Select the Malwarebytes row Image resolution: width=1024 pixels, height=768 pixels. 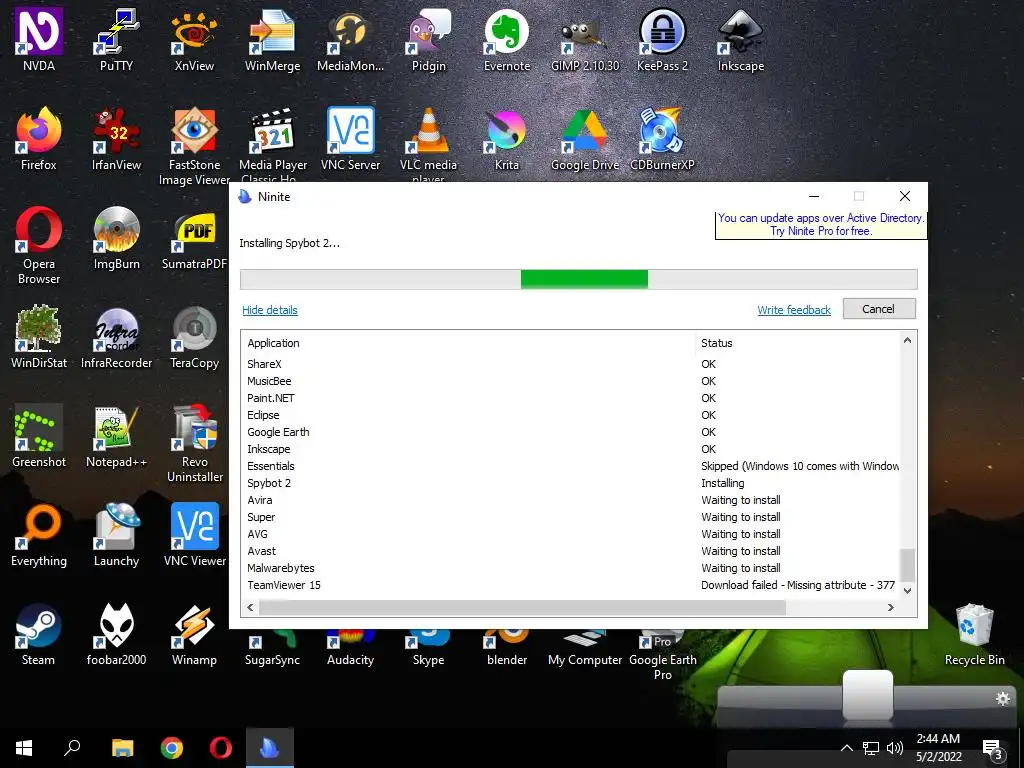pyautogui.click(x=571, y=568)
